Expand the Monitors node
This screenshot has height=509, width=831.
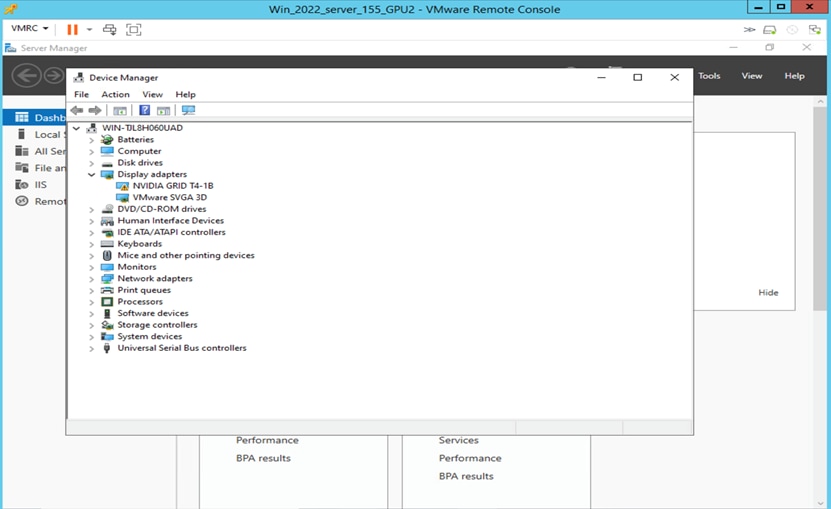(92, 267)
